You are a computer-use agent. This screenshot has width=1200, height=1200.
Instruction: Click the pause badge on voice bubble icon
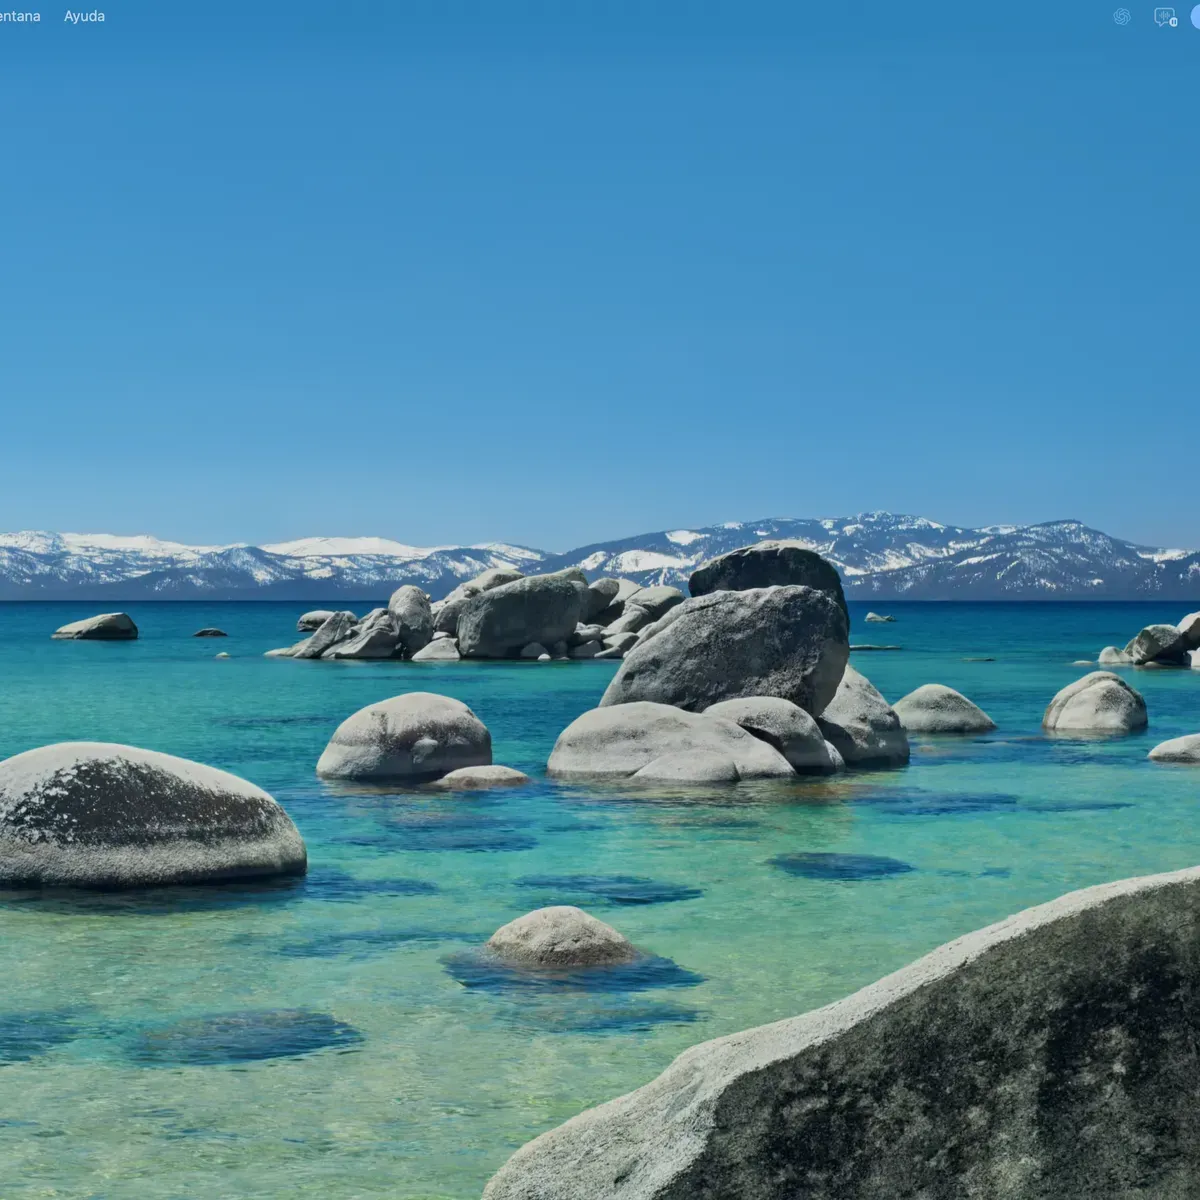[x=1173, y=22]
